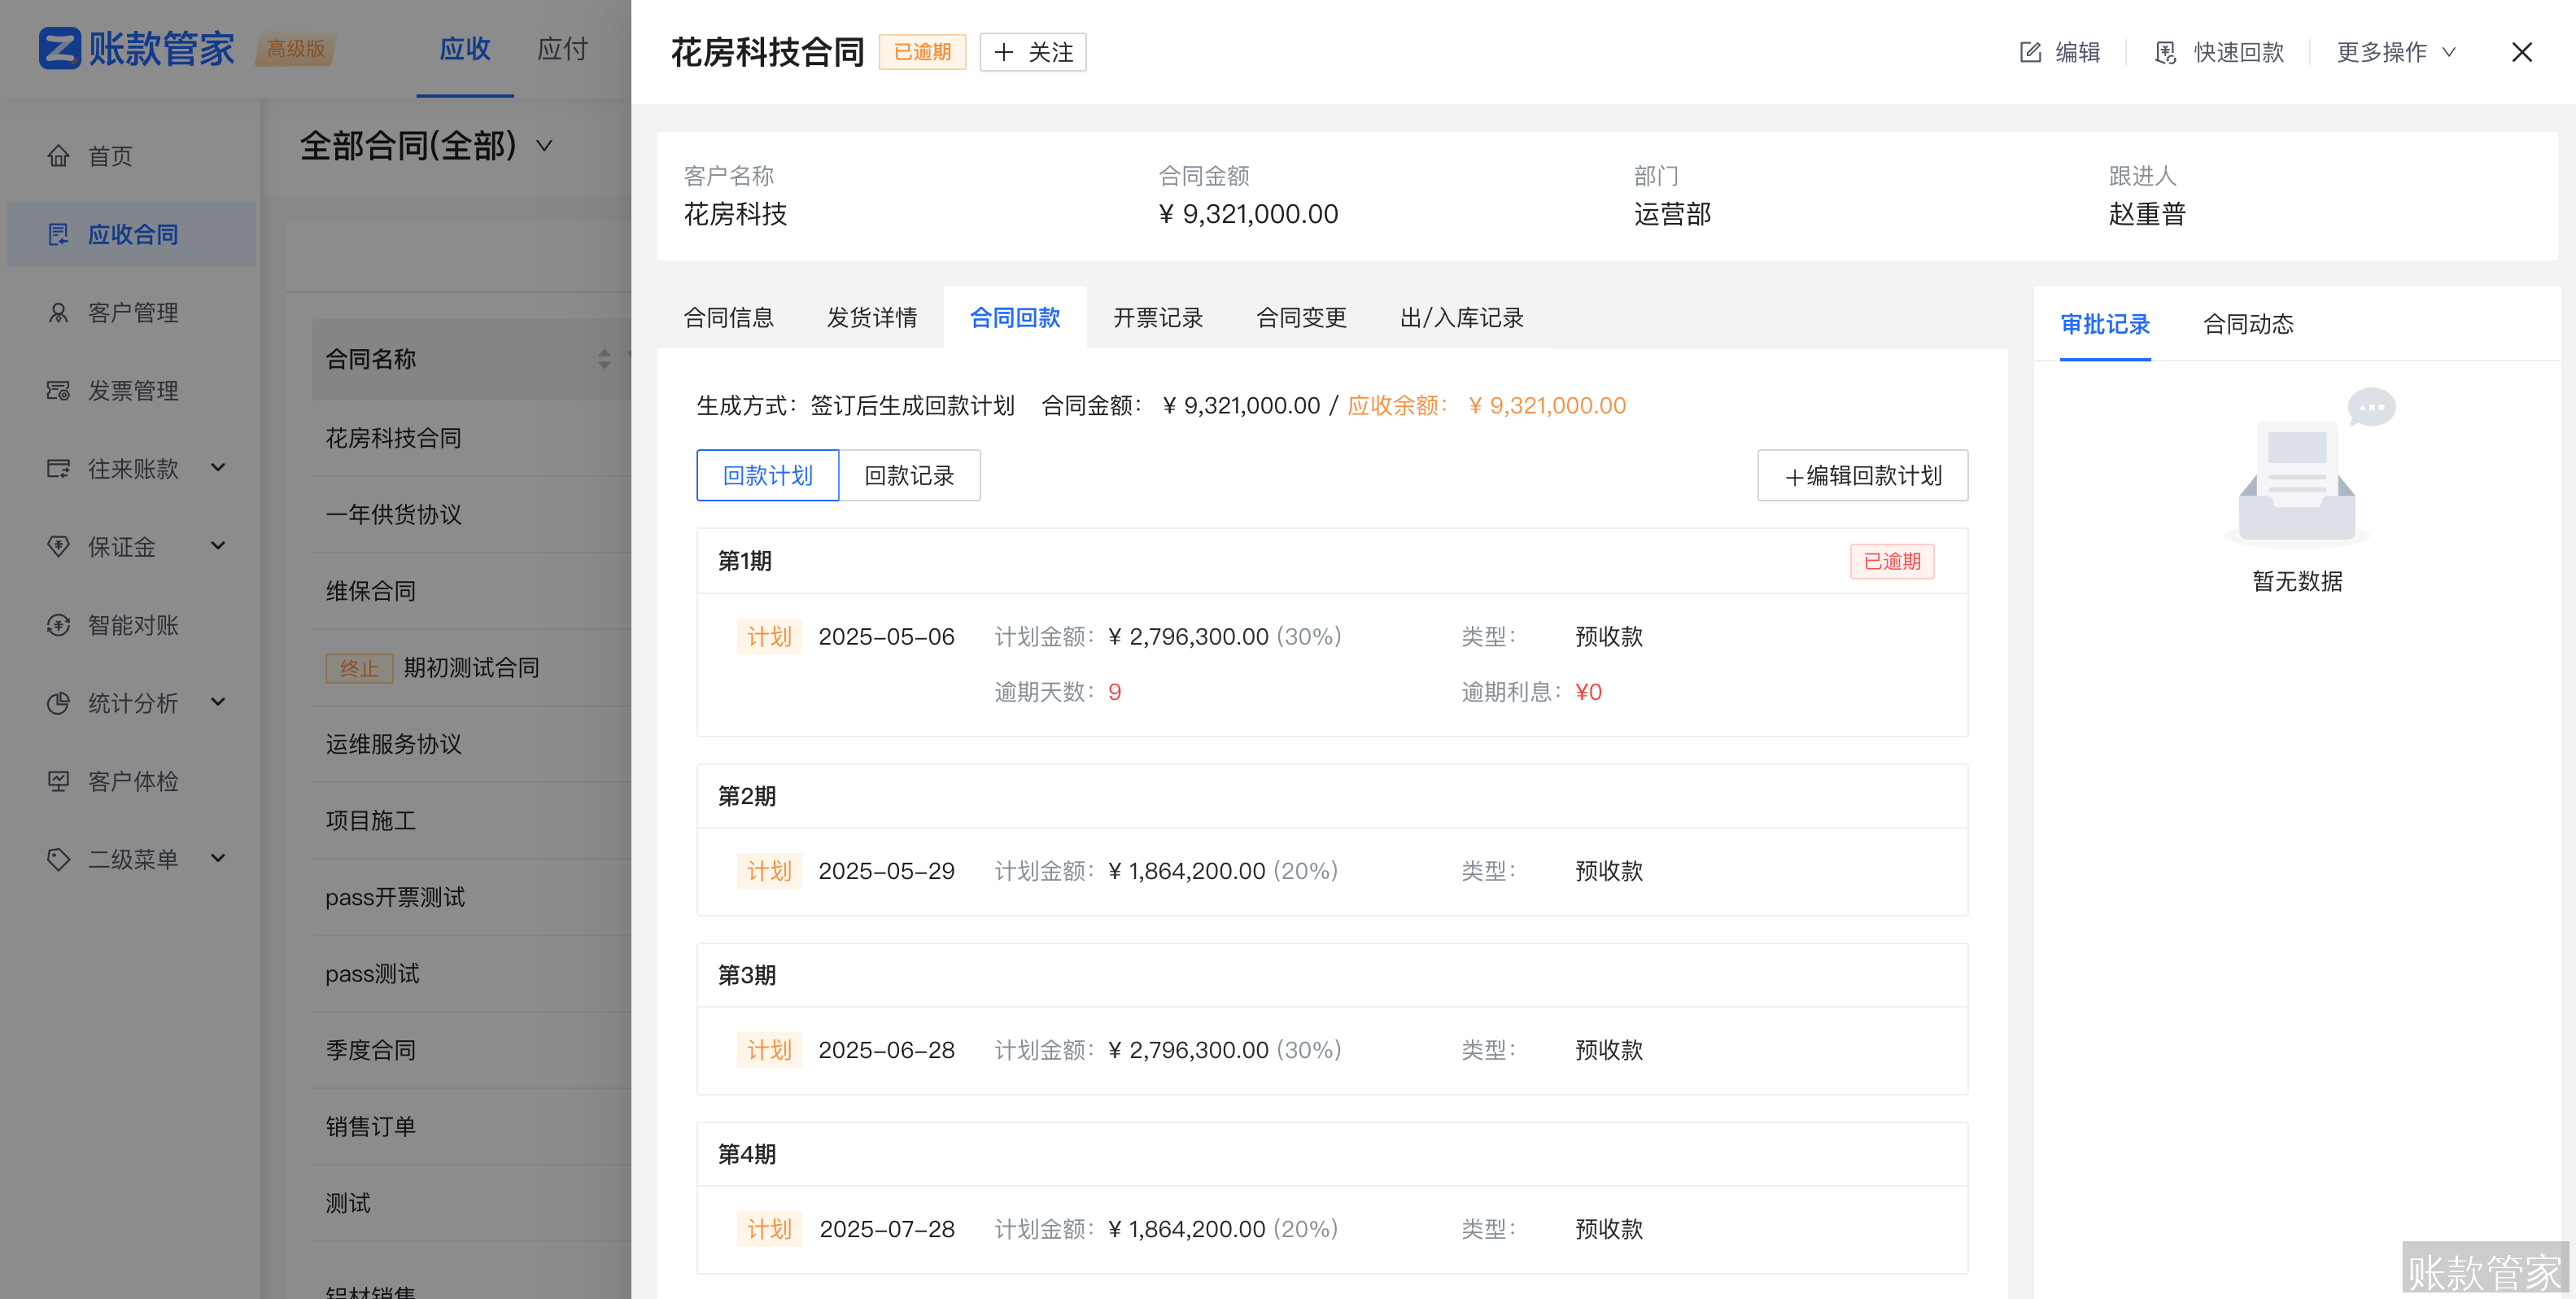Open 客户体检 from the sidebar icon
Viewport: 2576px width, 1299px height.
59,781
